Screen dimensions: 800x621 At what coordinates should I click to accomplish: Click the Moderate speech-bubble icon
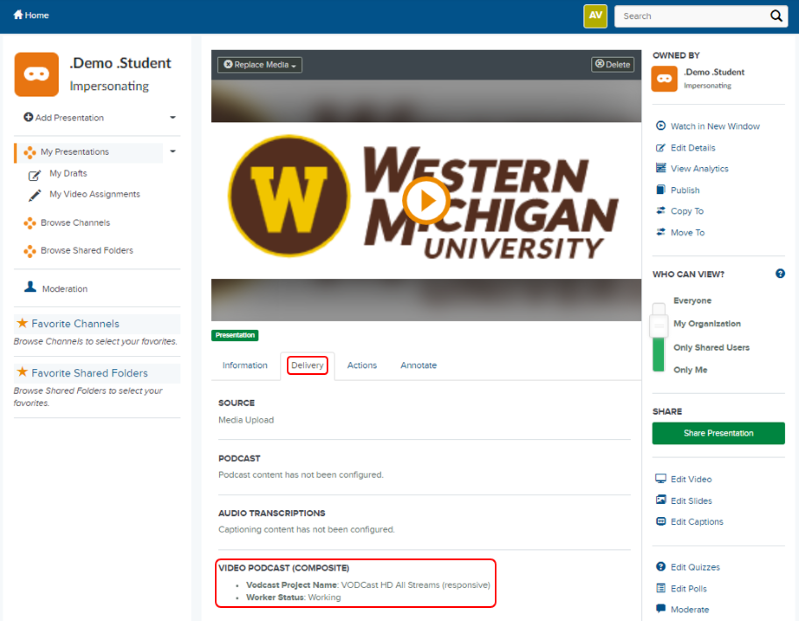click(x=661, y=609)
